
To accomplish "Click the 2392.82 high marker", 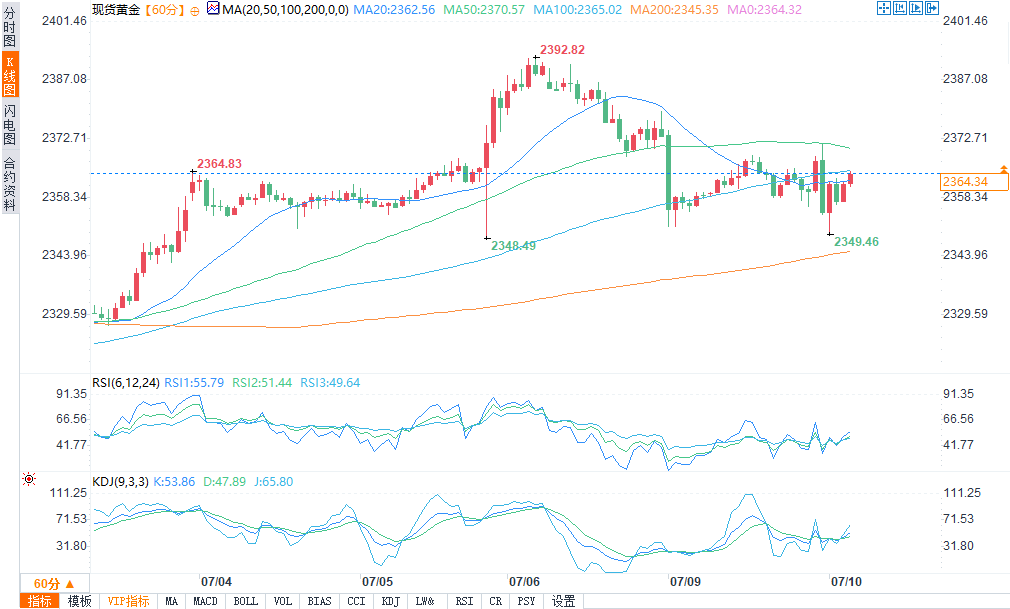I will click(562, 50).
